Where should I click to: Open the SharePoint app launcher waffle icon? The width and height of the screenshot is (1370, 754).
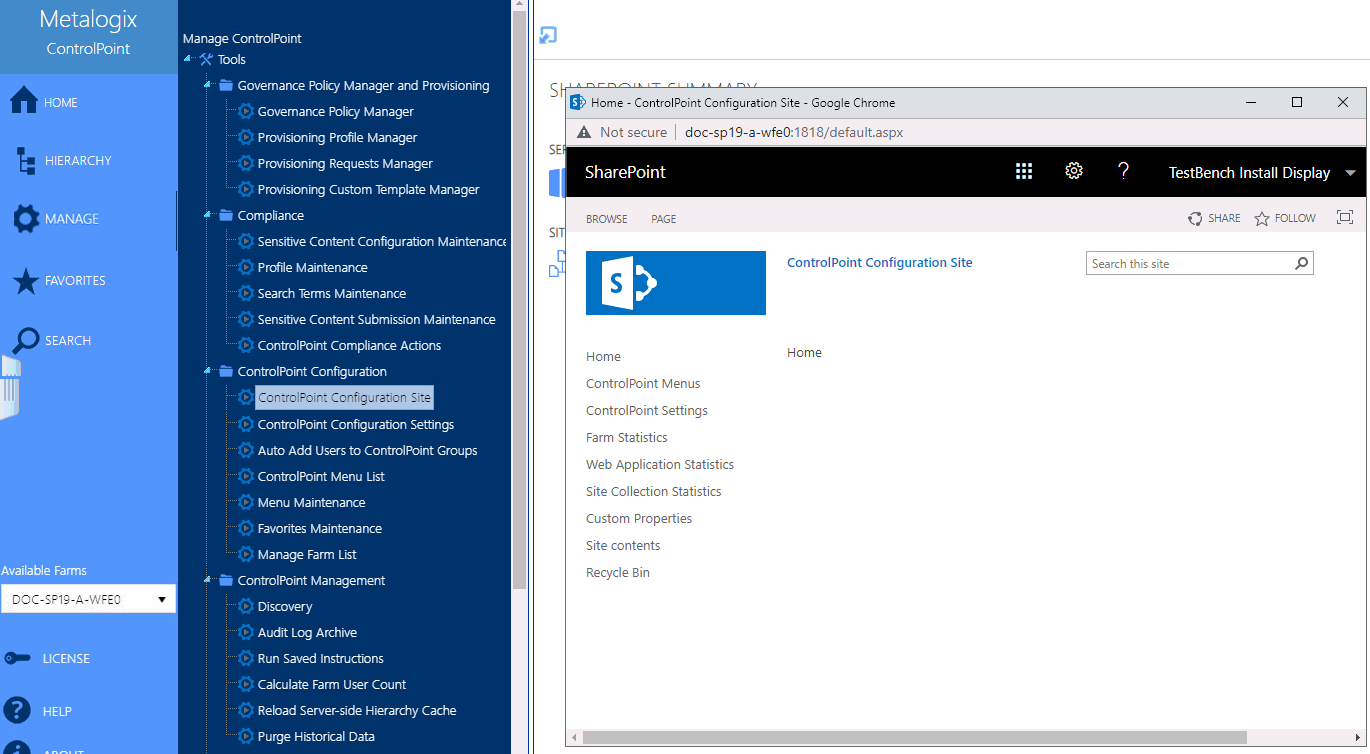(1024, 170)
